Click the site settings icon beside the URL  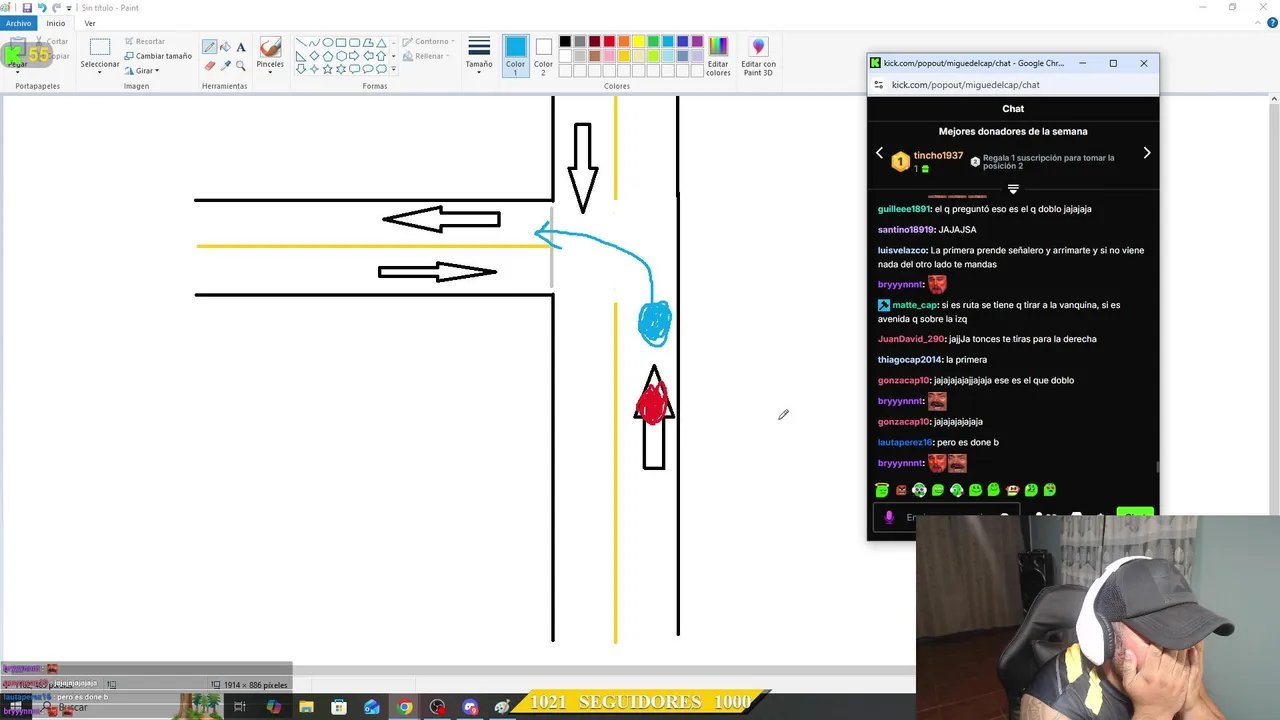click(x=878, y=85)
